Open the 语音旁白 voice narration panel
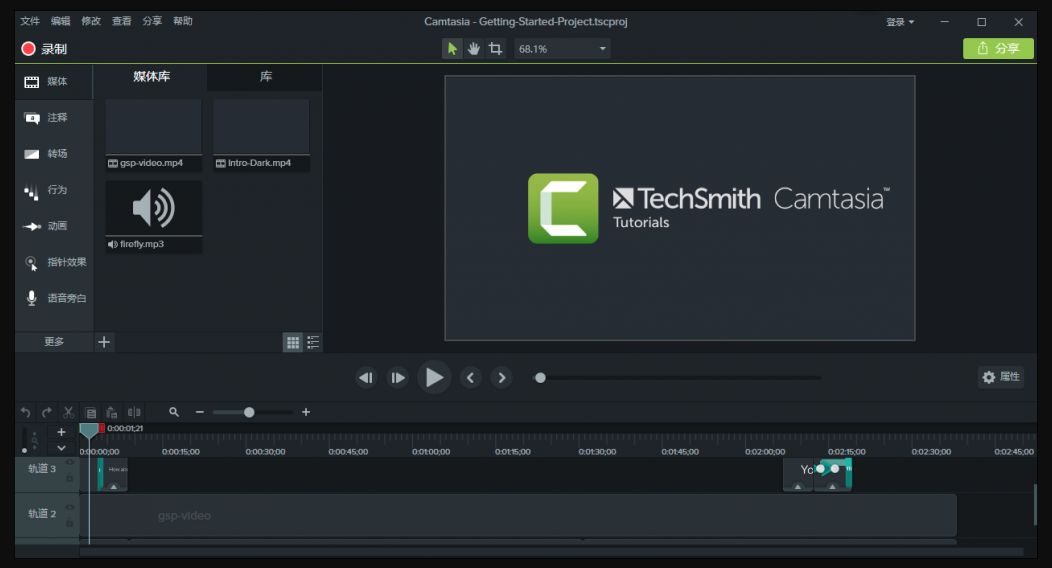This screenshot has height=568, width=1052. [x=56, y=298]
